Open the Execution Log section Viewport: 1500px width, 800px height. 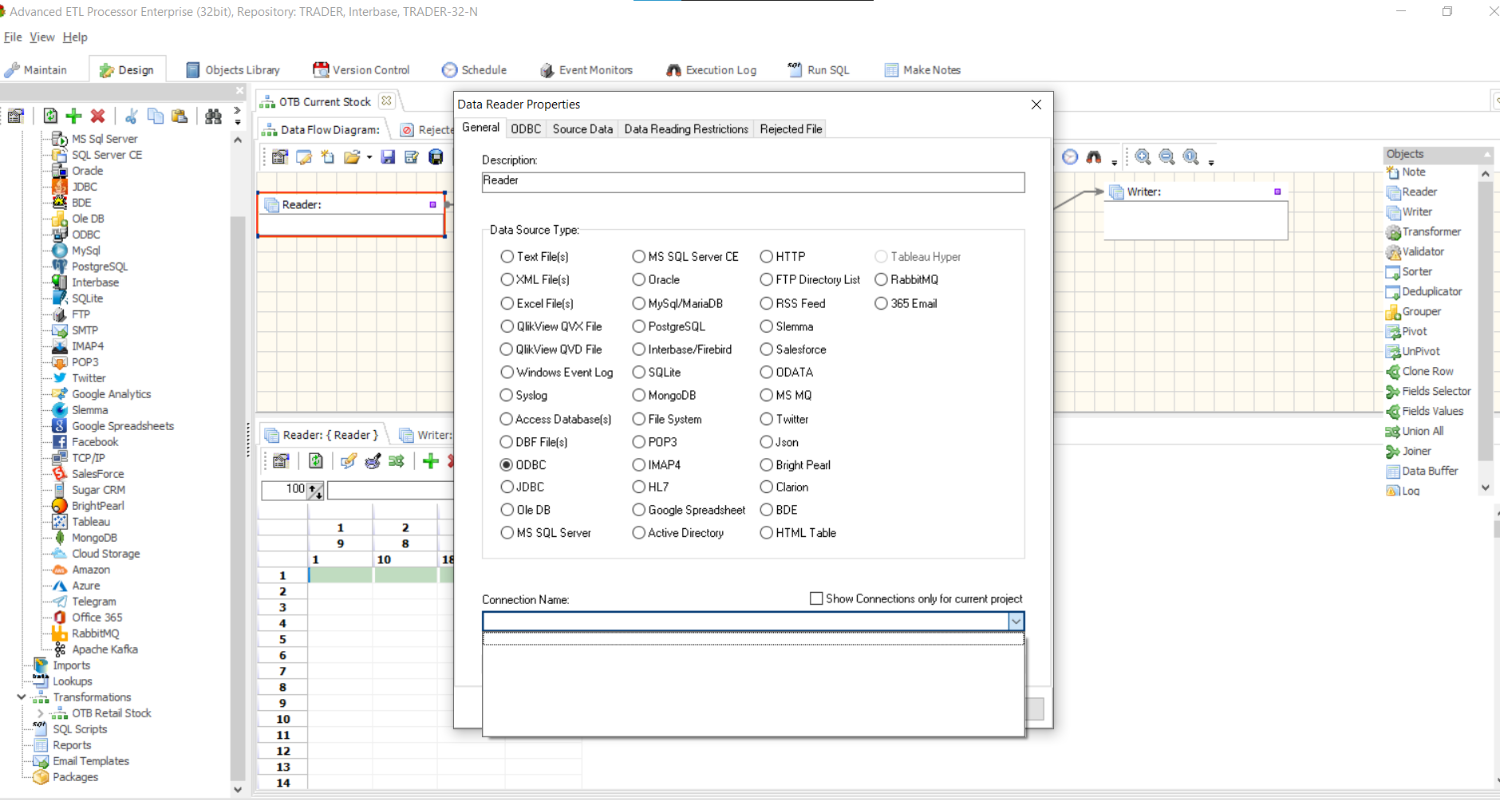[x=711, y=70]
